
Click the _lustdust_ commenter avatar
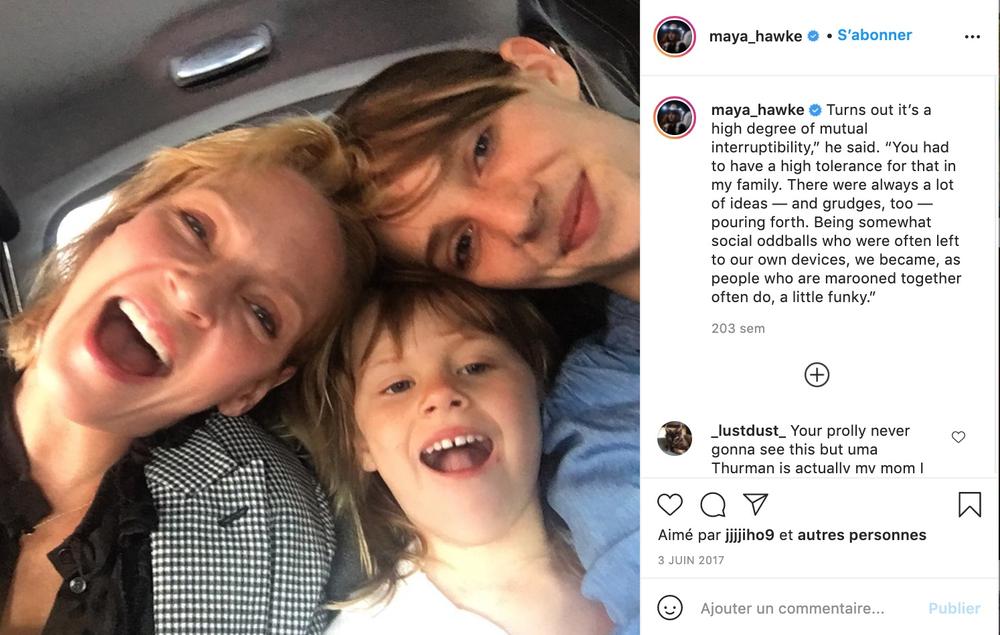pyautogui.click(x=674, y=438)
